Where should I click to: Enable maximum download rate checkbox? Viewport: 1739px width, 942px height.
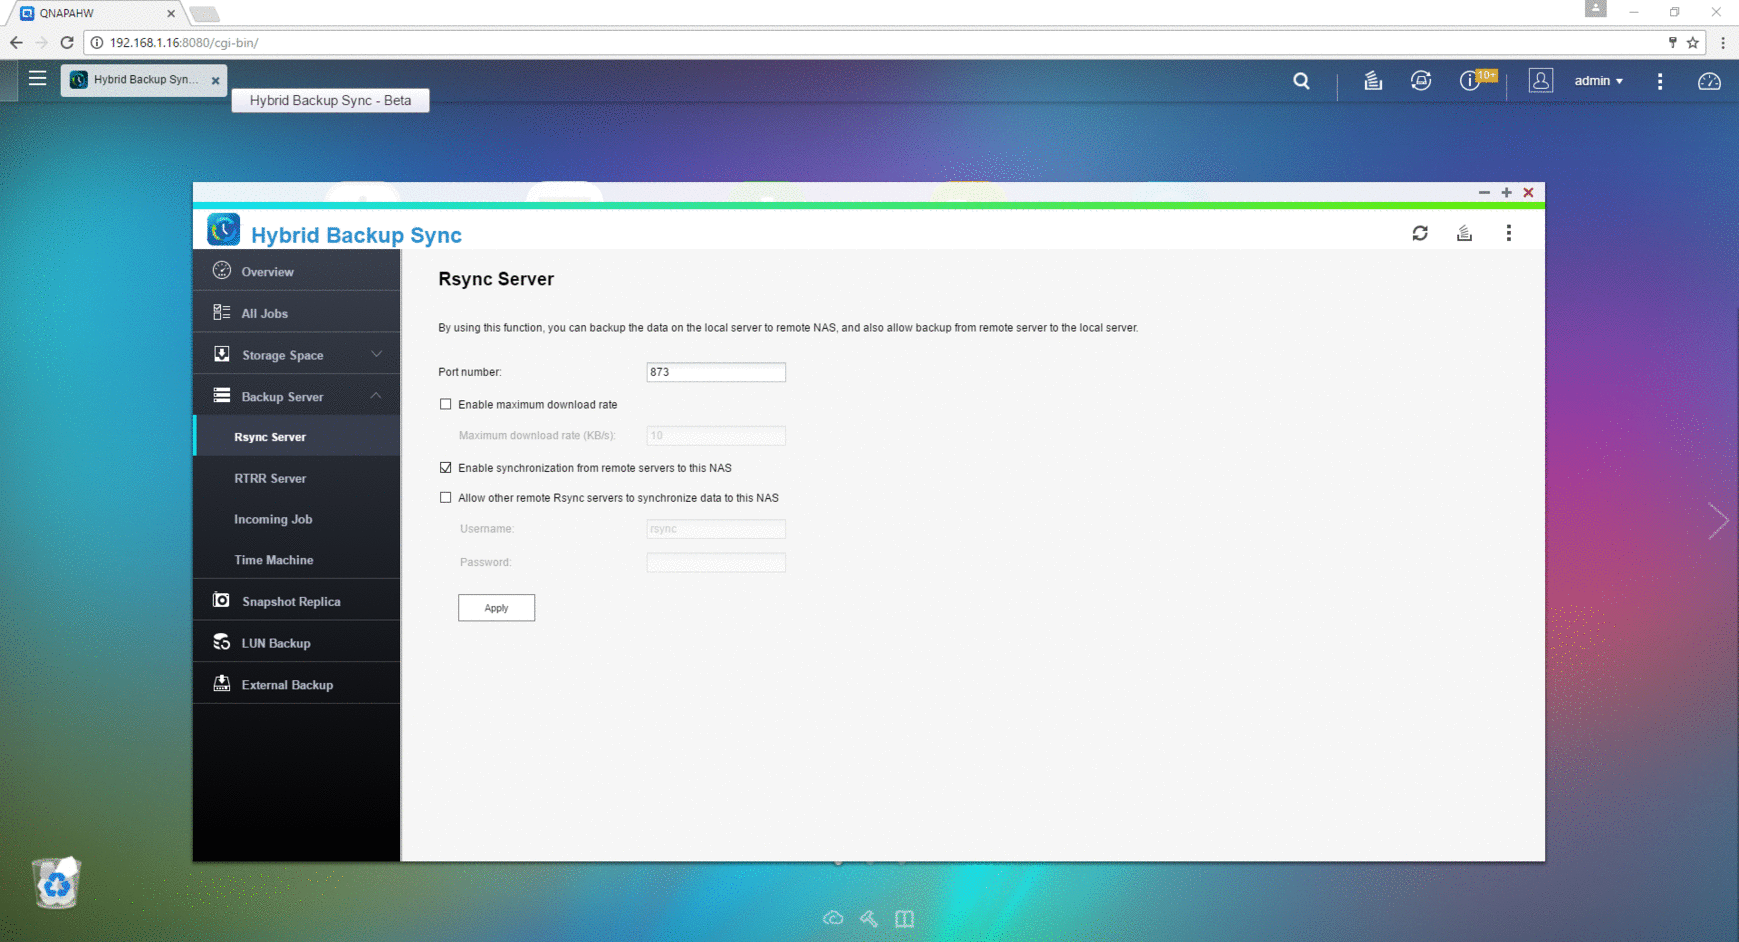[x=446, y=404]
